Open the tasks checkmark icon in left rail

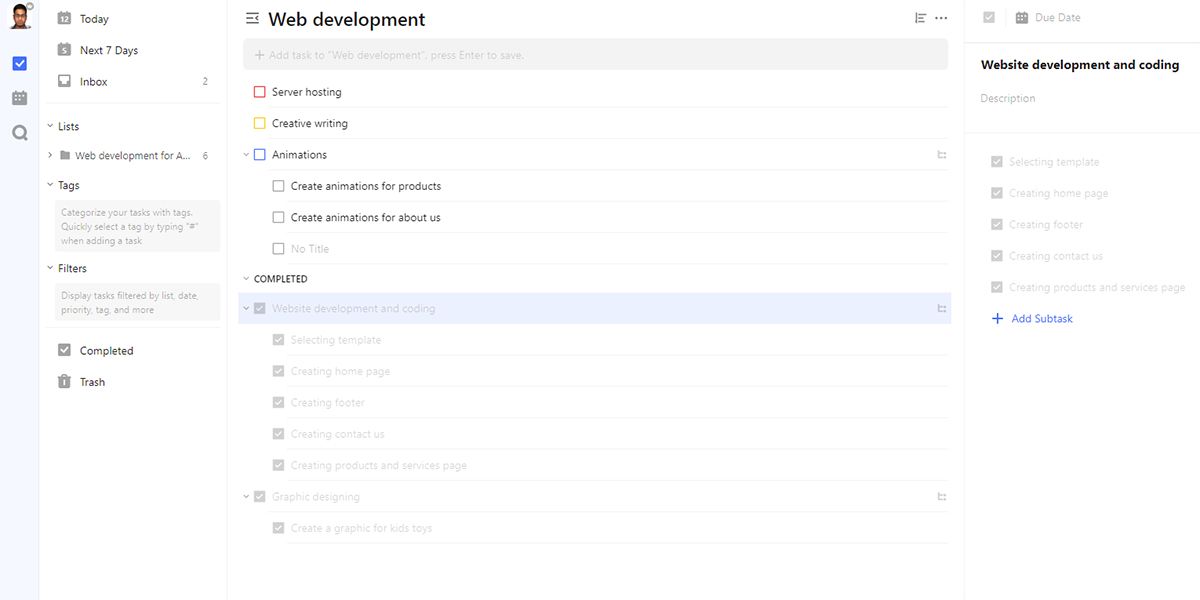click(19, 64)
